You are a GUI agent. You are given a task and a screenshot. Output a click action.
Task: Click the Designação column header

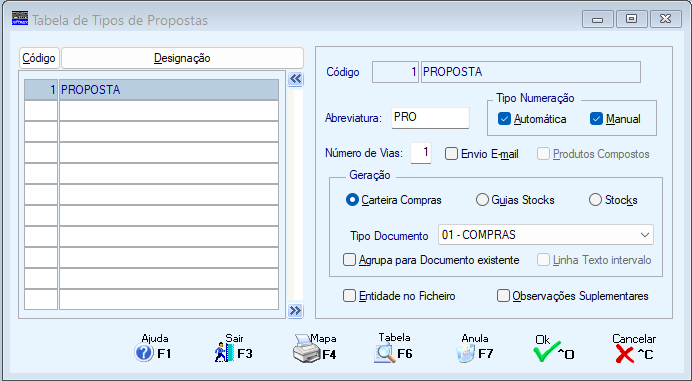click(x=182, y=58)
